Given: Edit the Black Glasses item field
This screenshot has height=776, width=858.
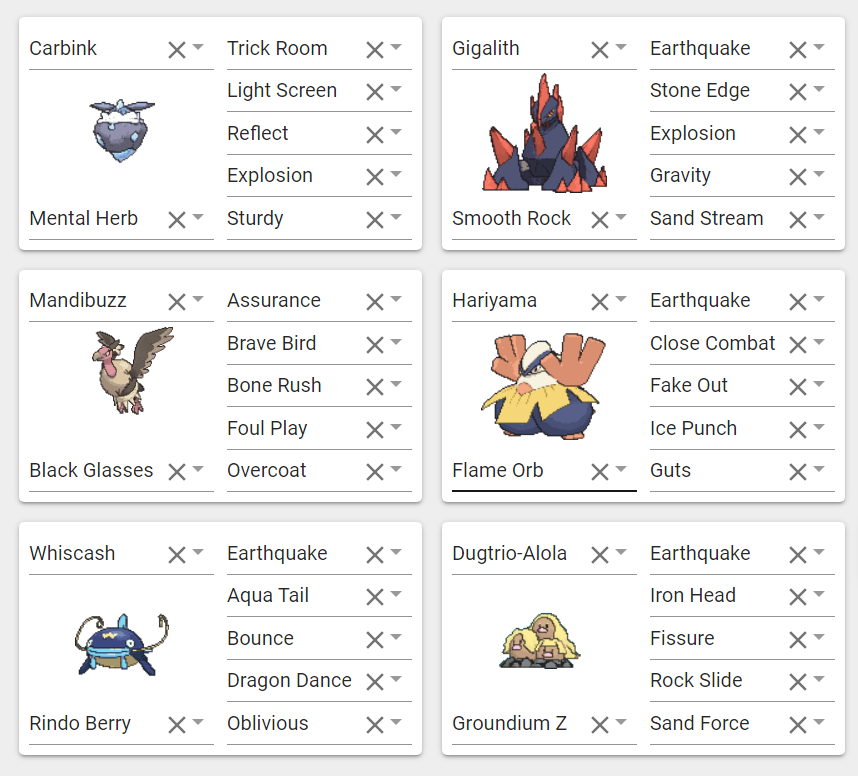Looking at the screenshot, I should [121, 471].
